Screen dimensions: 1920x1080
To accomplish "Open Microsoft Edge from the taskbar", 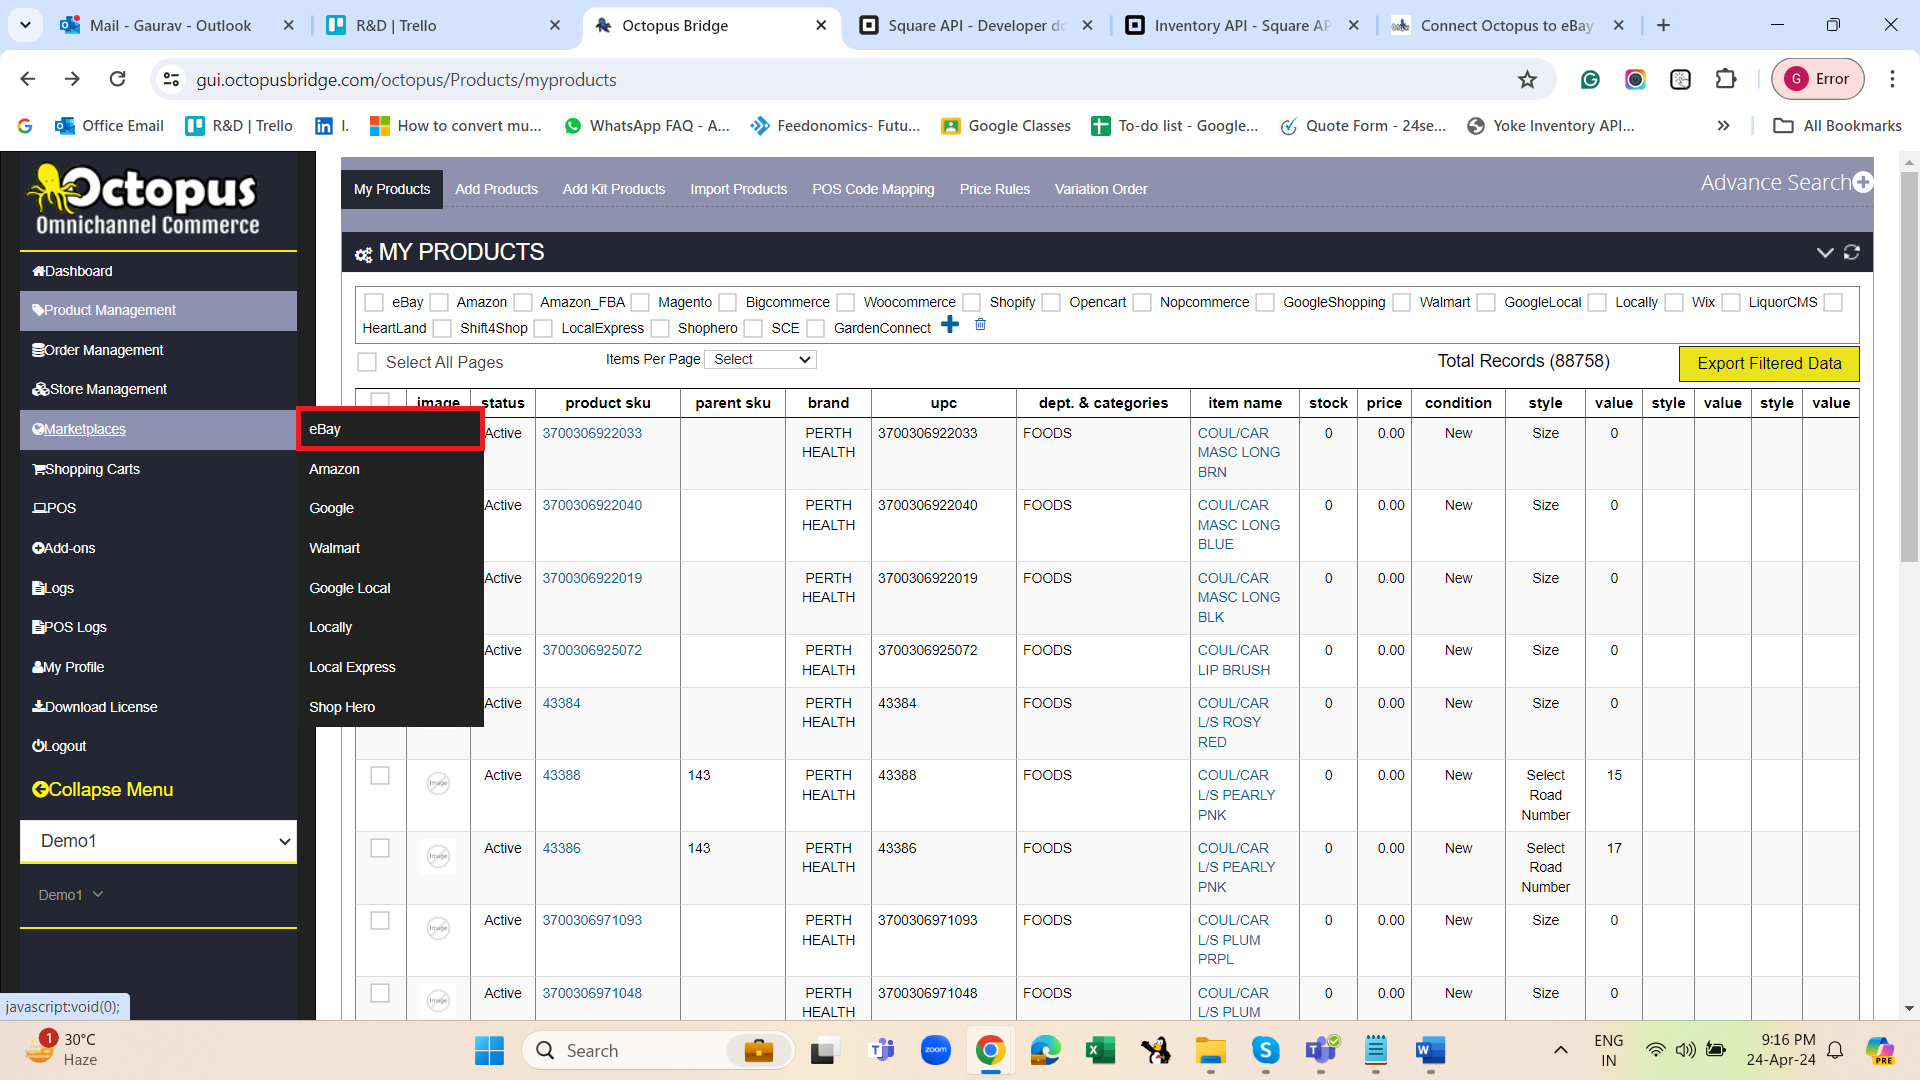I will pyautogui.click(x=1045, y=1050).
